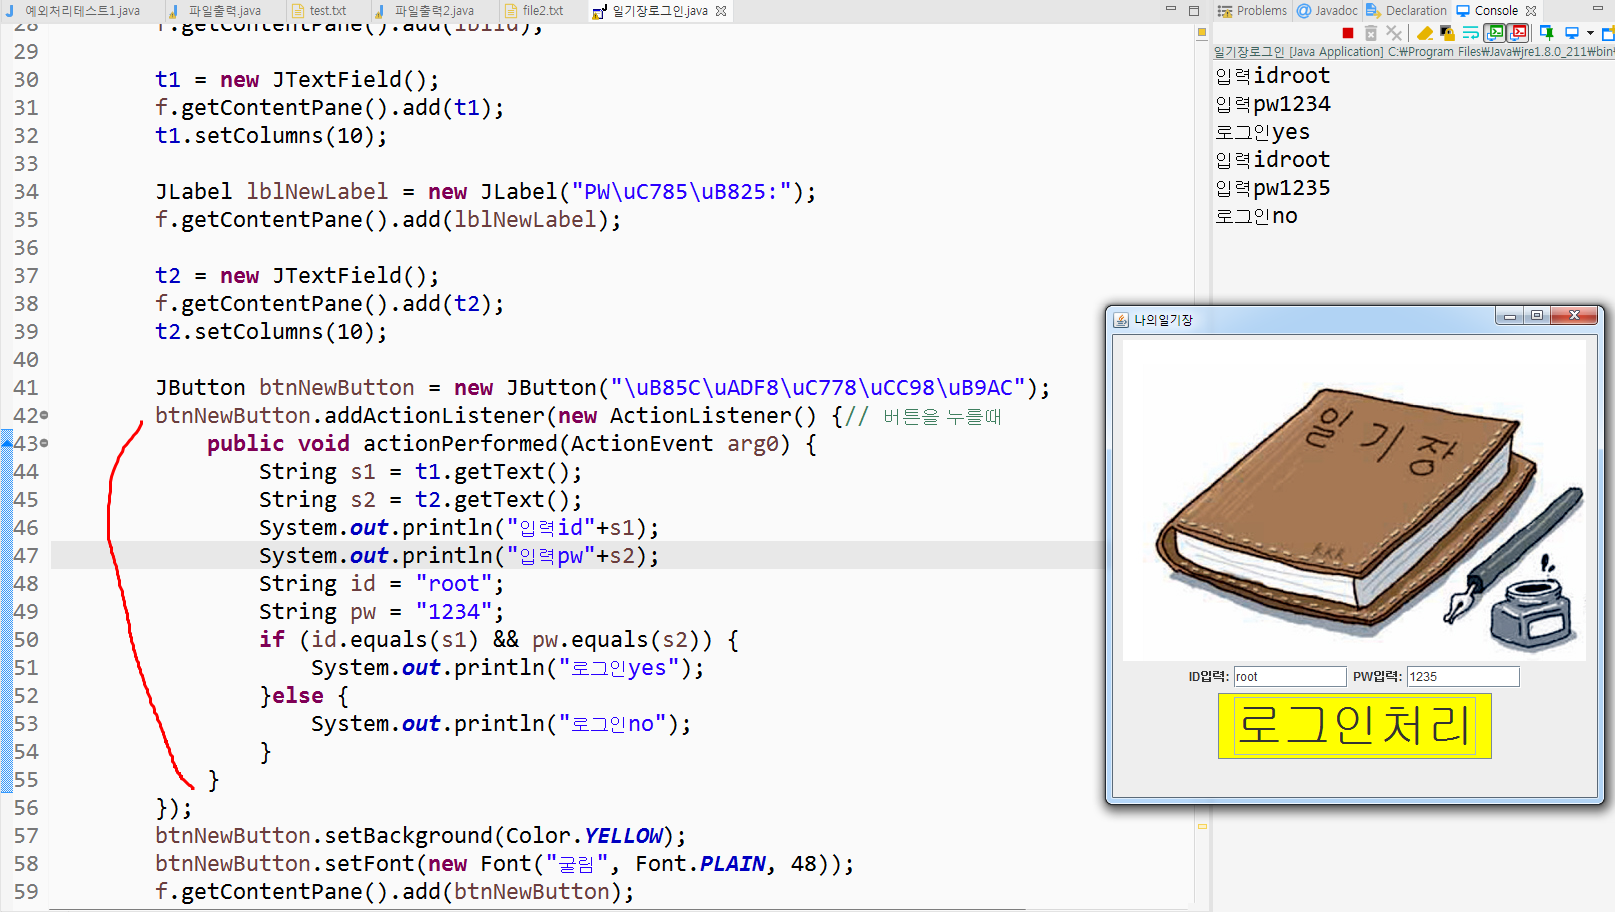
Task: Click the diary book image in 나의일기장 window
Action: [1354, 500]
